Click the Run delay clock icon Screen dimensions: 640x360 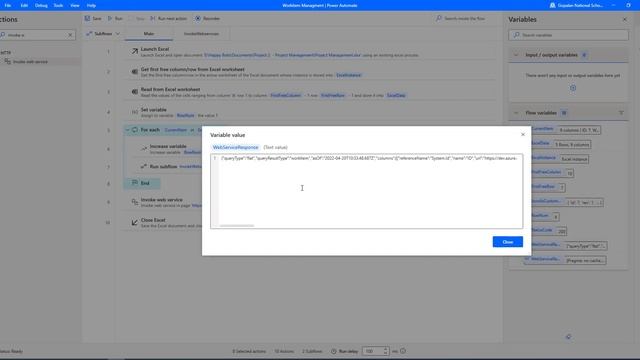click(333, 351)
